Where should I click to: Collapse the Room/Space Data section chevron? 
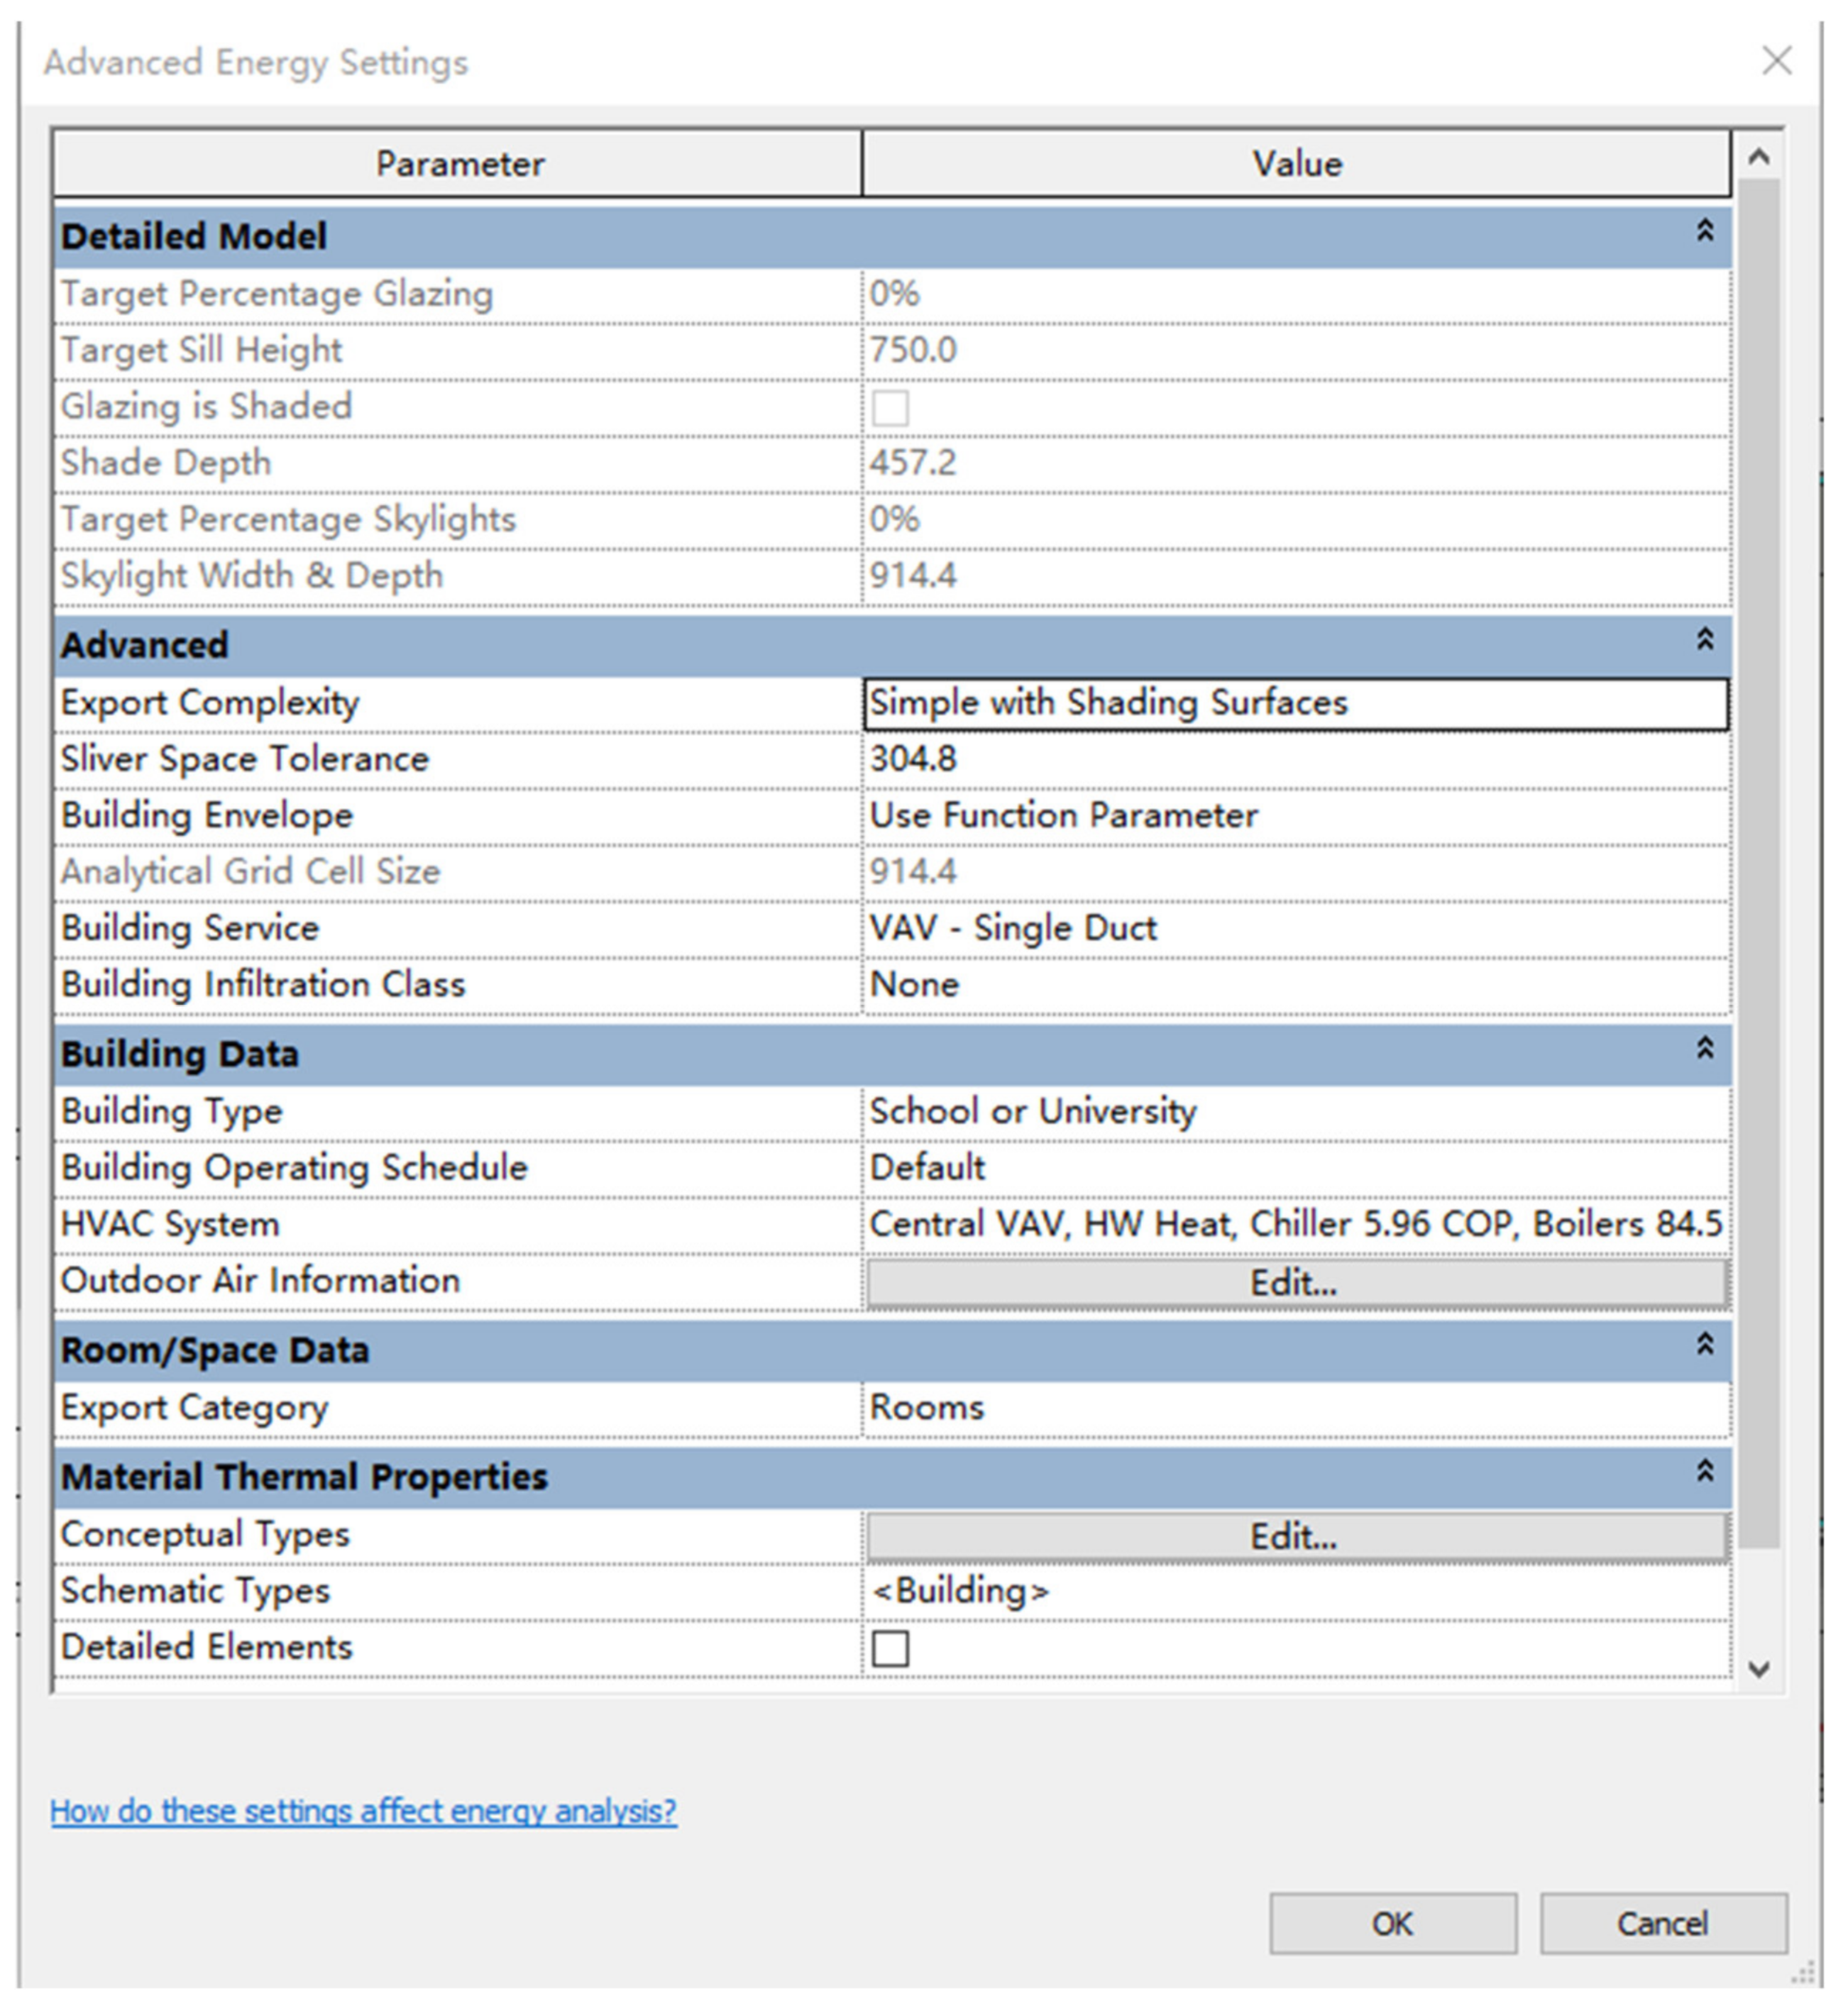(1704, 1344)
